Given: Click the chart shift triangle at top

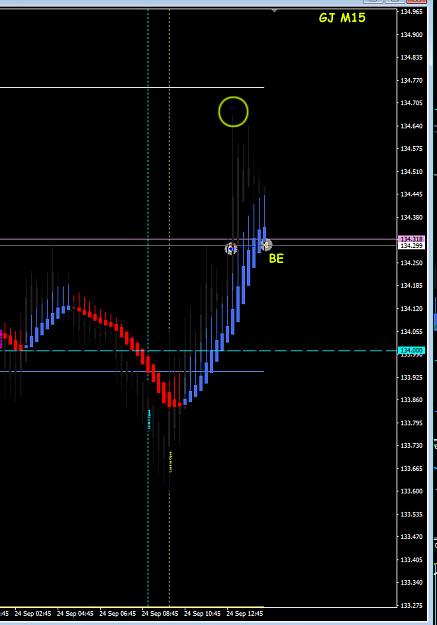Looking at the screenshot, I should pos(274,11).
